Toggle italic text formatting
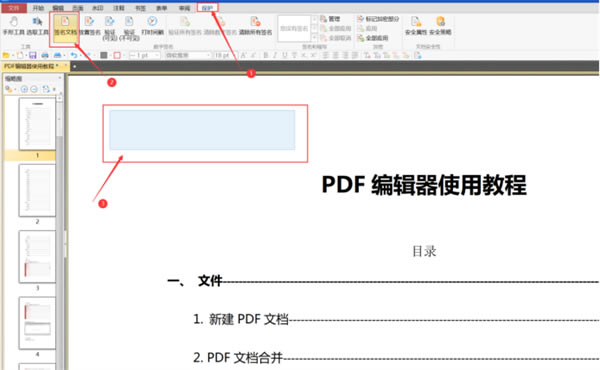Viewport: 600px width, 370px height. point(275,55)
